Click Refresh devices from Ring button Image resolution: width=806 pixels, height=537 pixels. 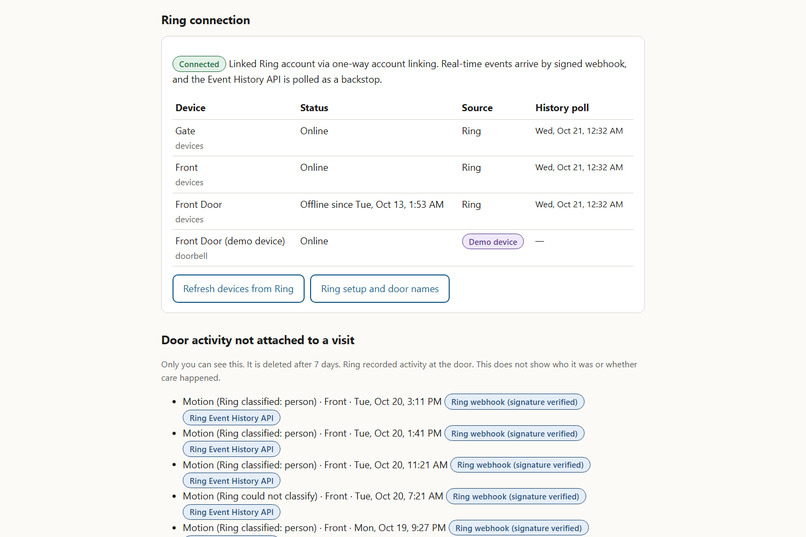pyautogui.click(x=238, y=289)
